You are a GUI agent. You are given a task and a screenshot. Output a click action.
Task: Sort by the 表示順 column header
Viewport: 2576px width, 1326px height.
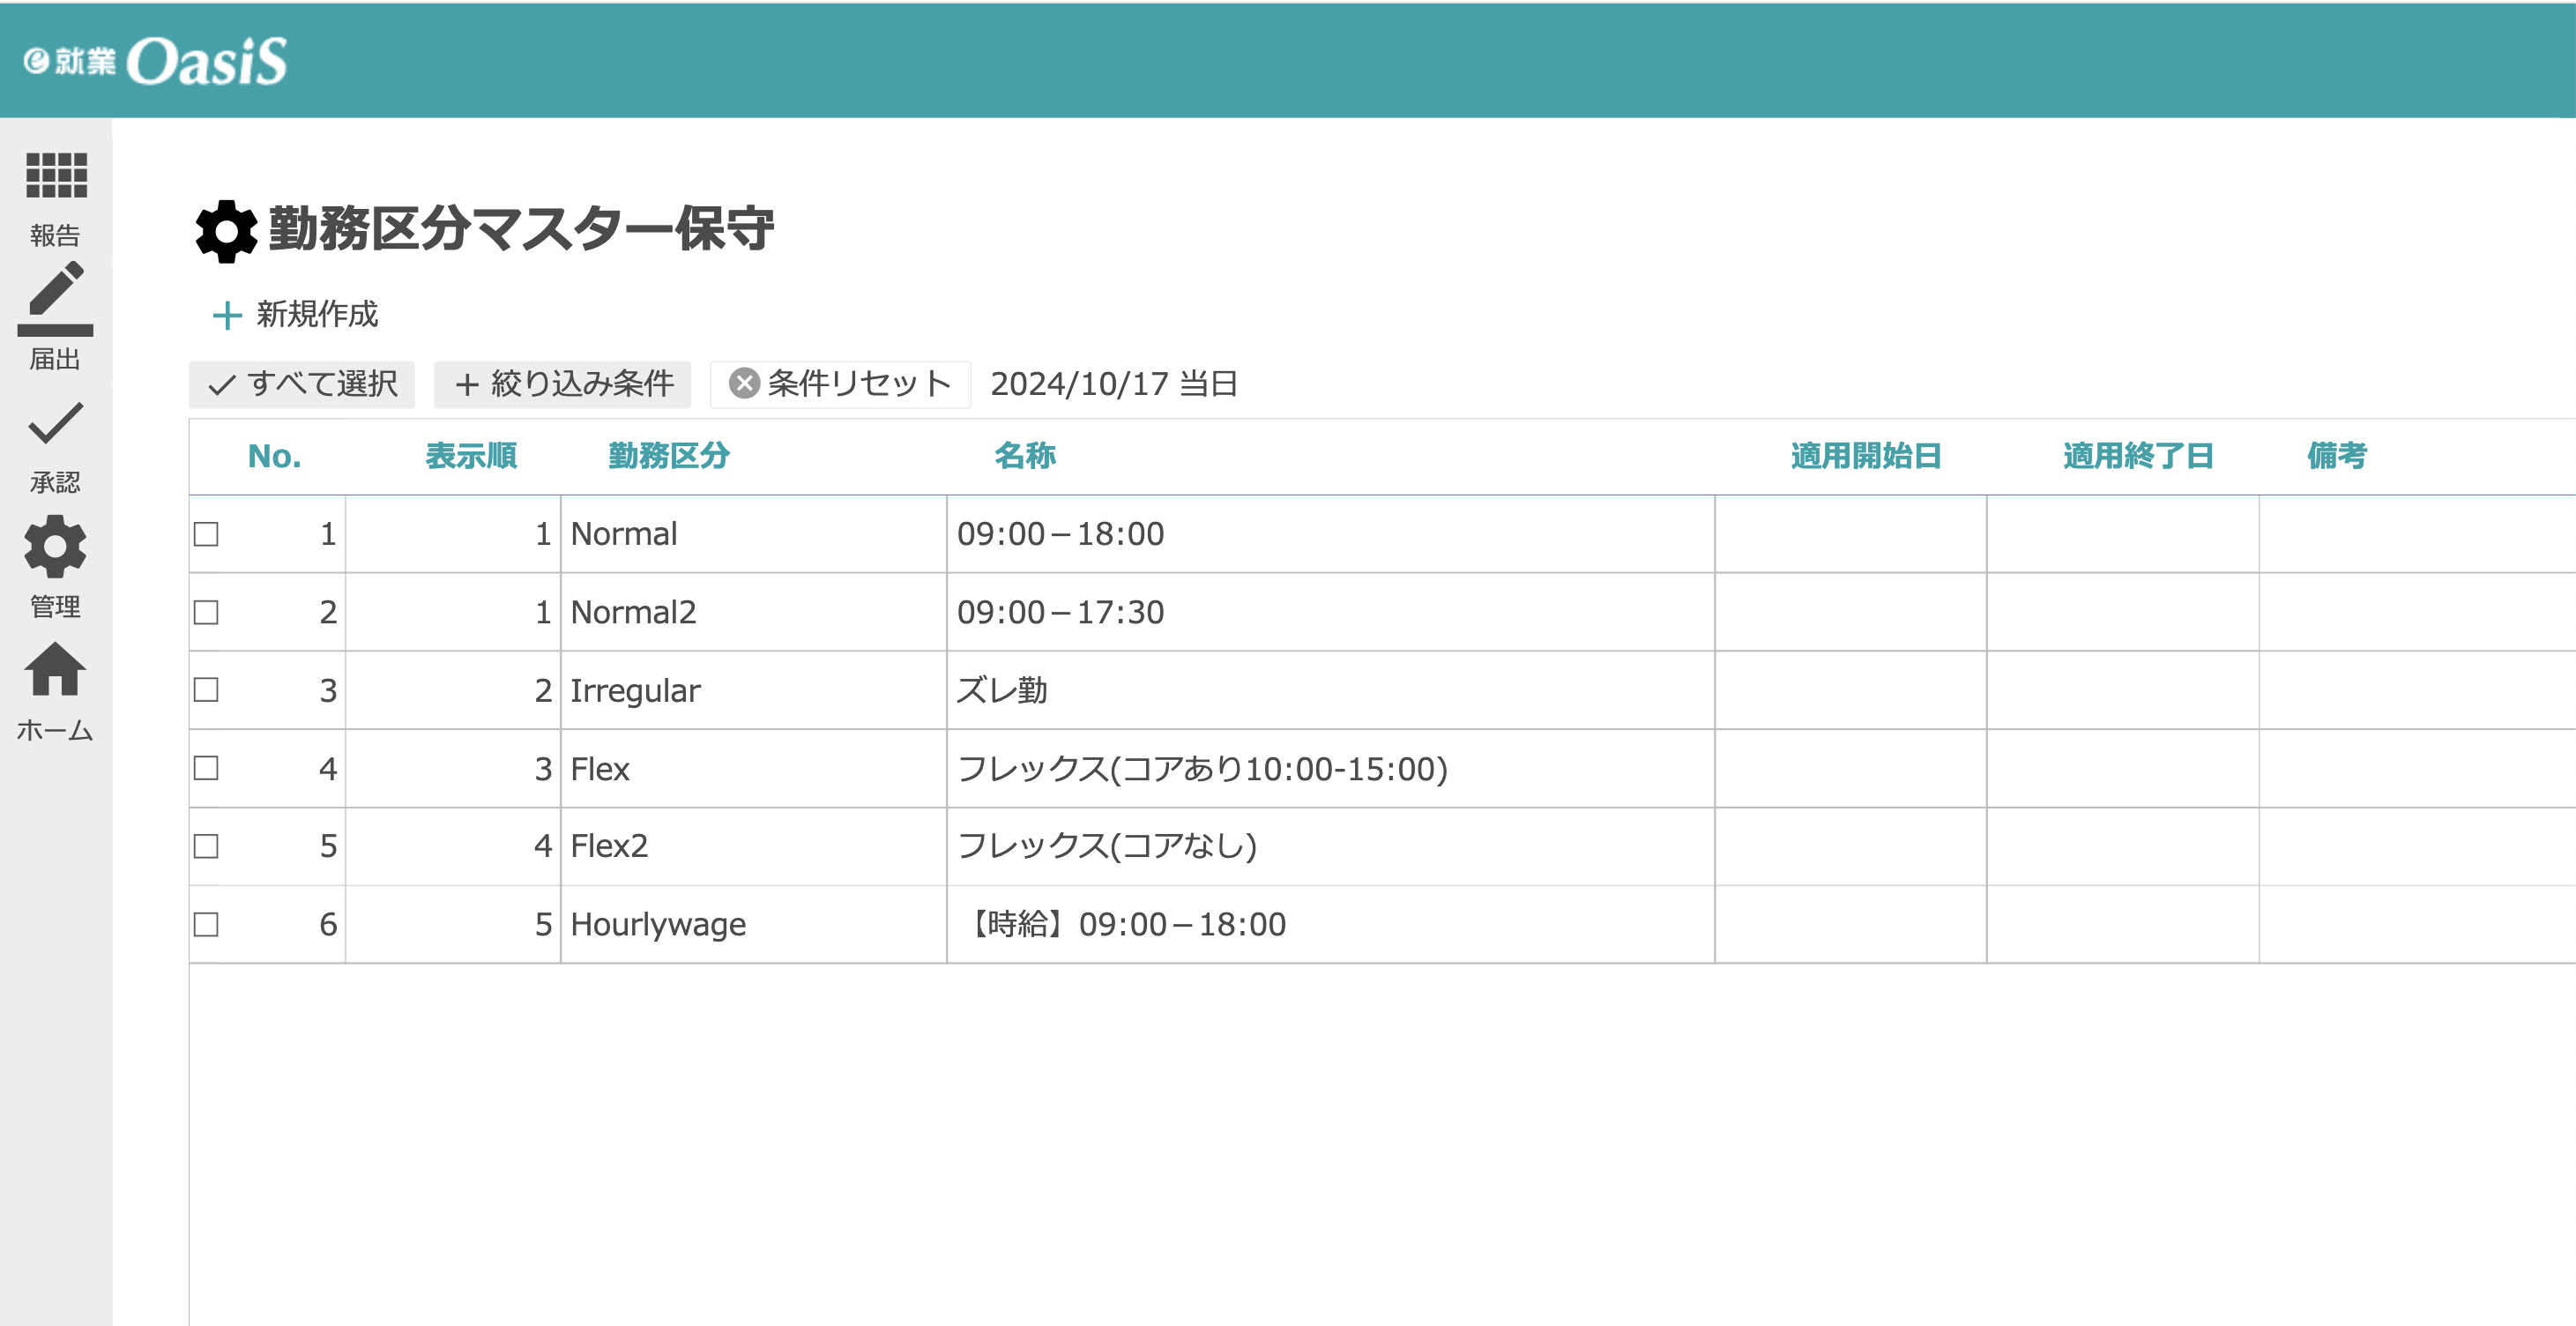pos(471,456)
